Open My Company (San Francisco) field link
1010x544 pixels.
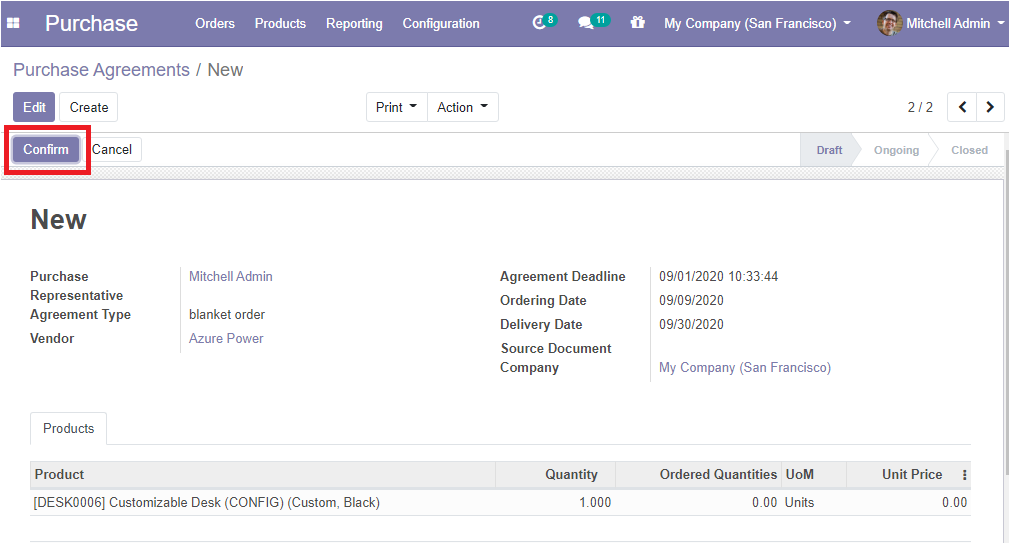[x=745, y=367]
